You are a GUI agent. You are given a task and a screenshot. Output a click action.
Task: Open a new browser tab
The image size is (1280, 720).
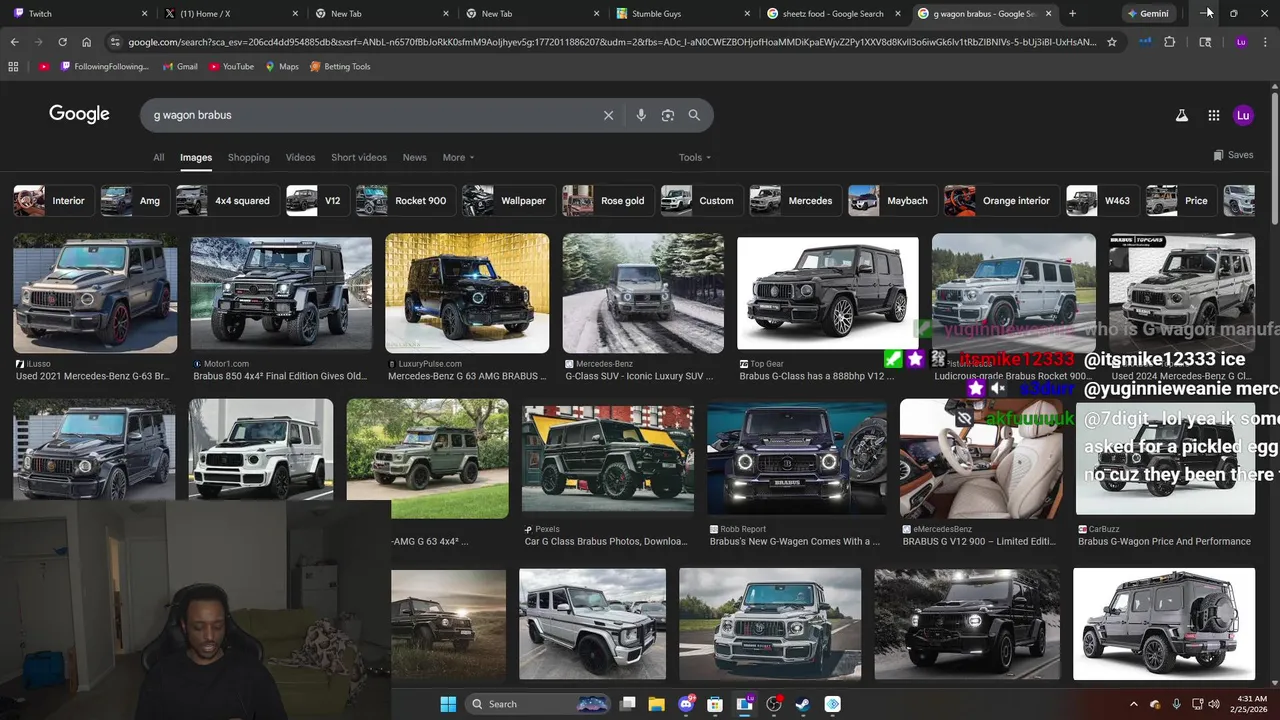coord(1072,13)
